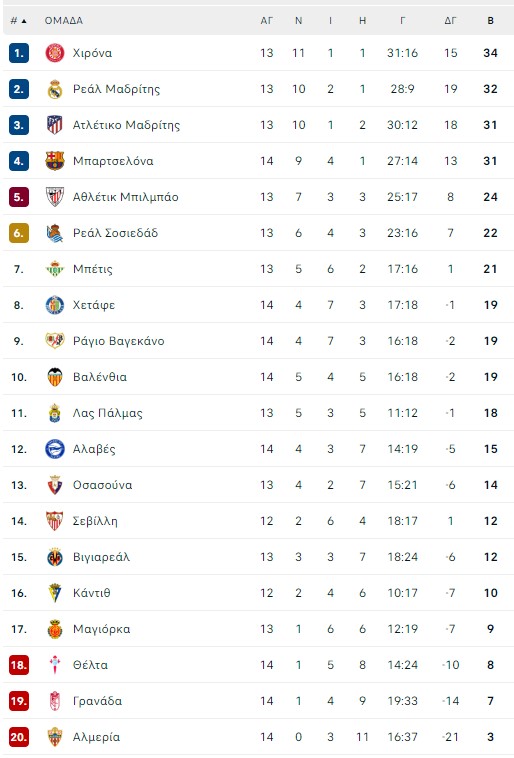Sort standings by the ΟΜΑΔΑ column header

[63, 21]
